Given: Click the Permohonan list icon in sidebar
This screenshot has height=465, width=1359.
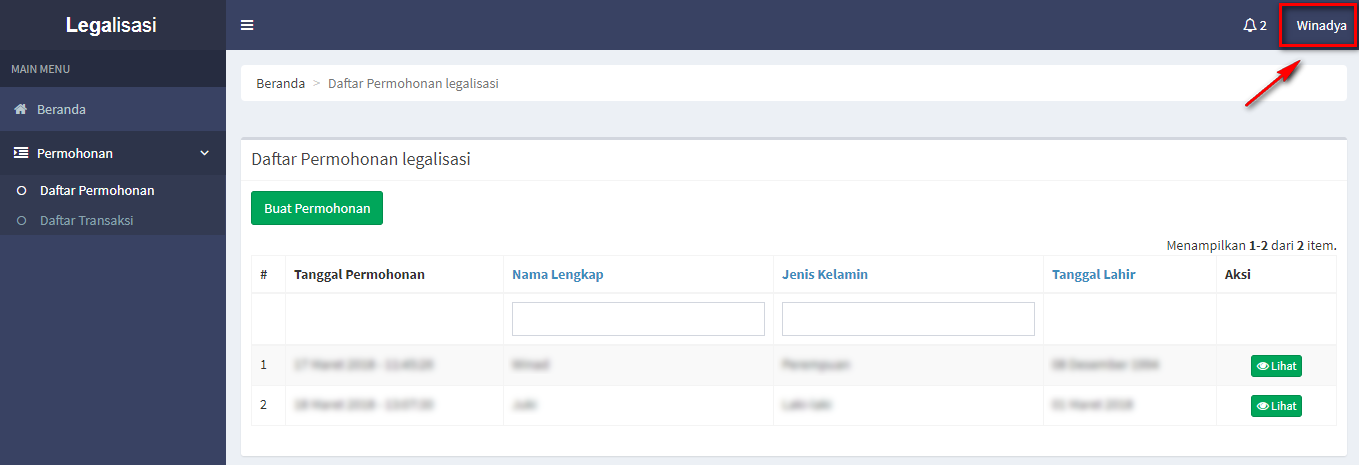Looking at the screenshot, I should click(20, 153).
